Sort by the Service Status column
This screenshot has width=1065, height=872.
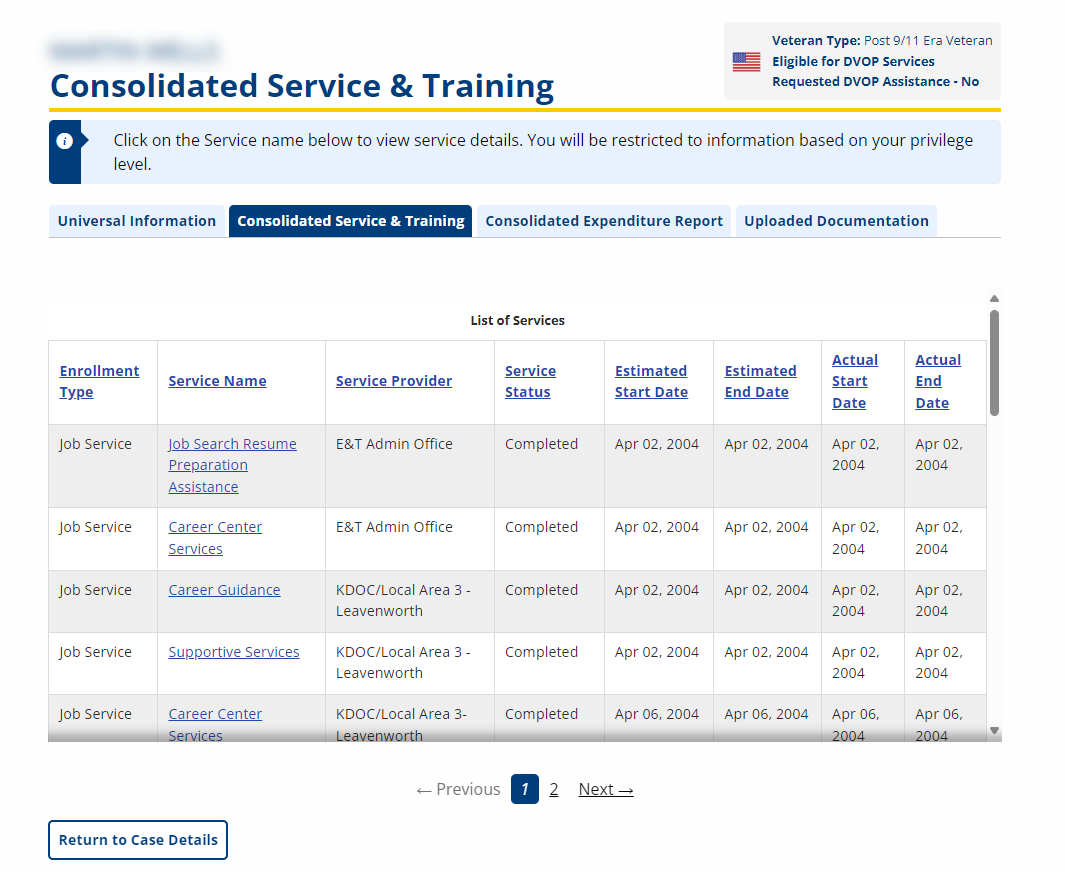point(530,382)
